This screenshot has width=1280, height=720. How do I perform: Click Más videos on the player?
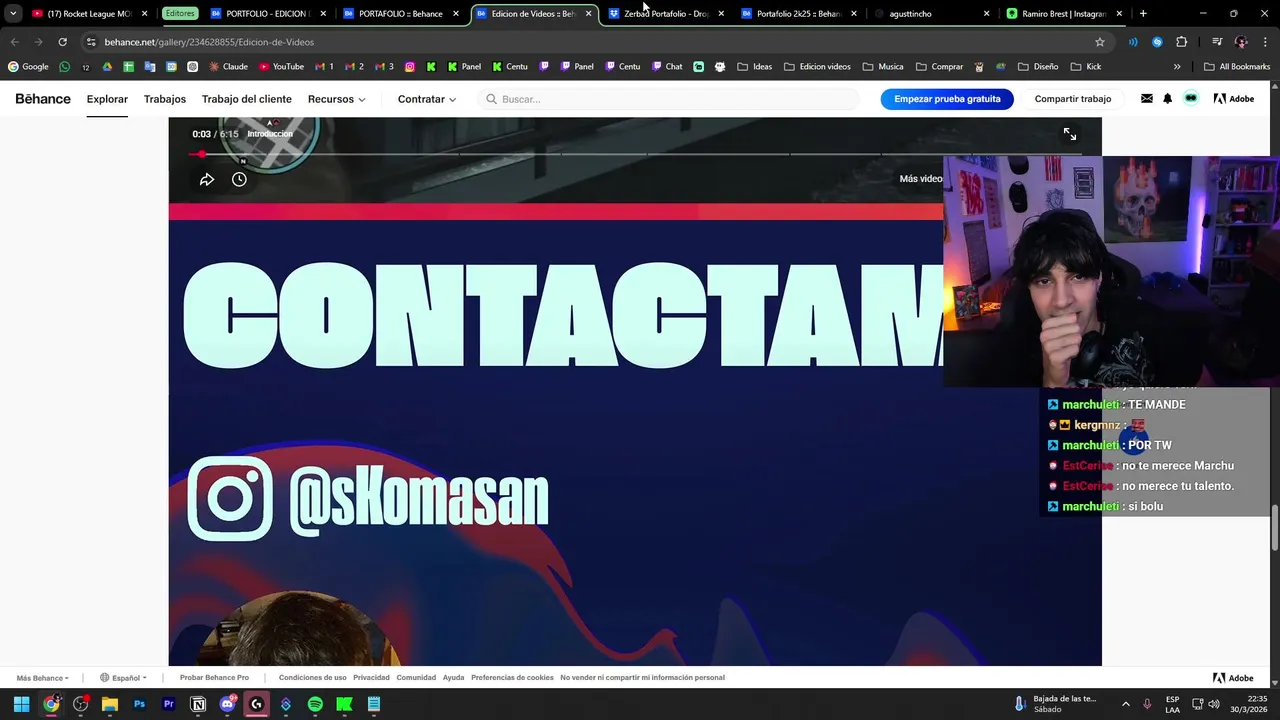coord(920,179)
